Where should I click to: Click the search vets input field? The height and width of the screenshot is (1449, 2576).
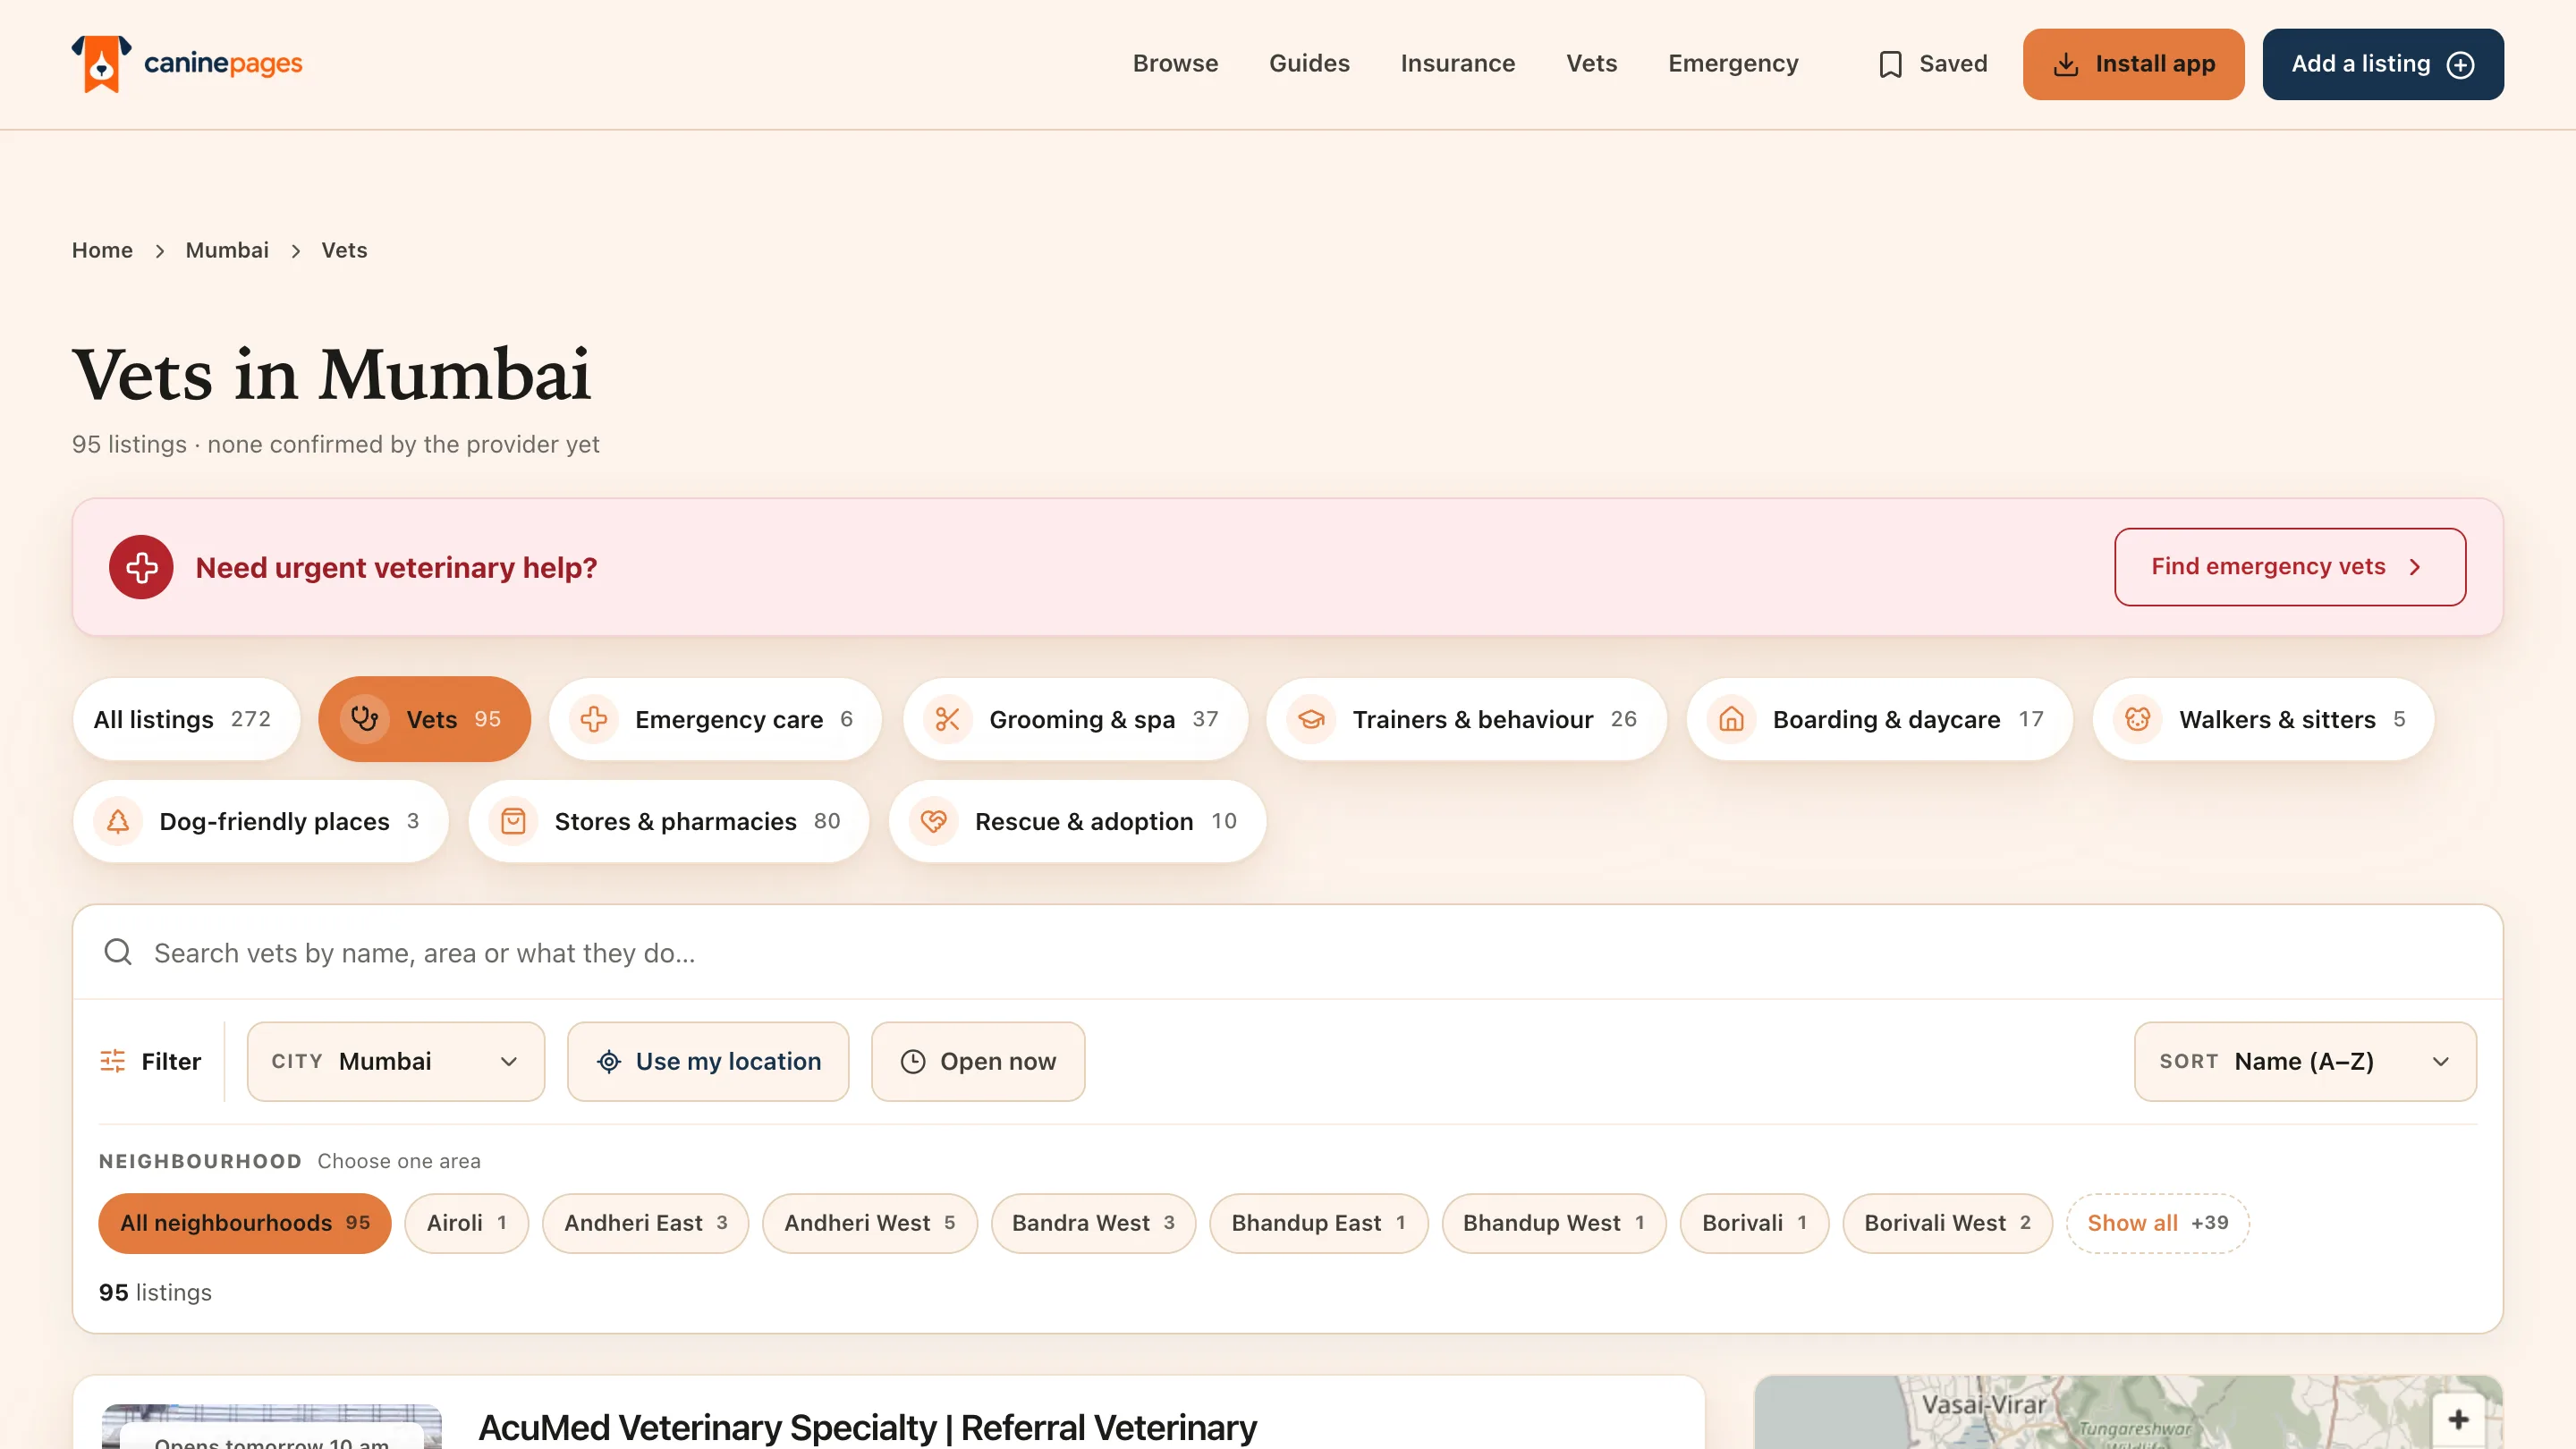coord(1288,952)
